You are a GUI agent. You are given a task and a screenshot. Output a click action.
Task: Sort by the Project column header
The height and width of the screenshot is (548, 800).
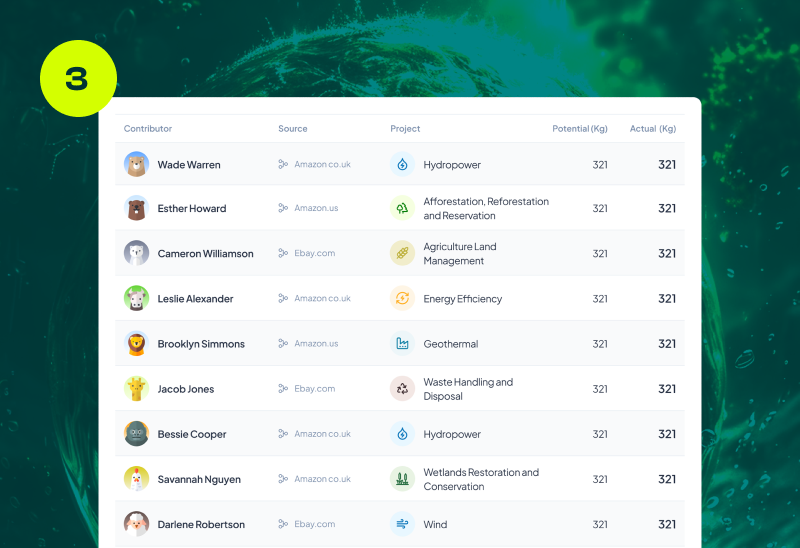tap(405, 129)
